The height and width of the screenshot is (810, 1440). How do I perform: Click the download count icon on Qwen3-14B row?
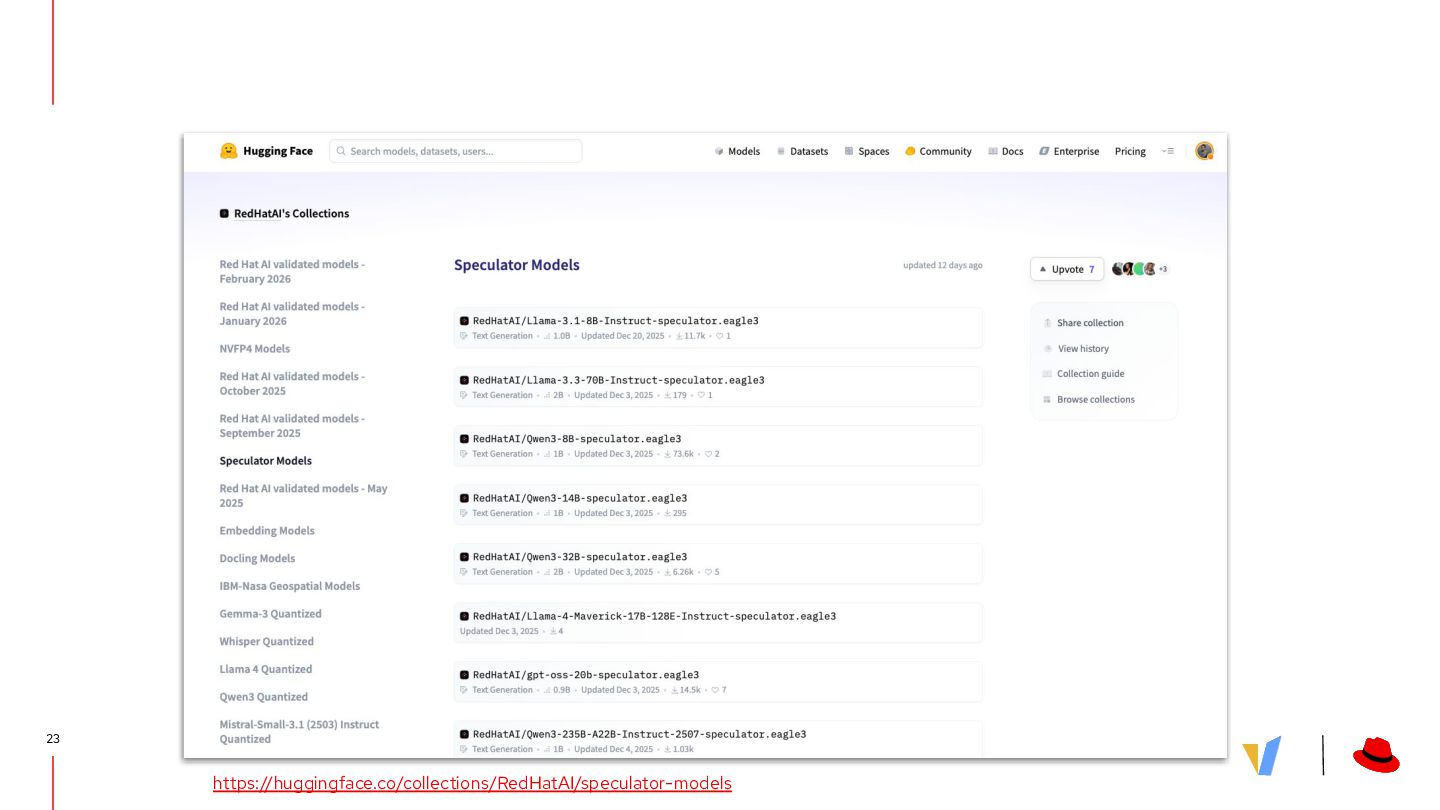668,513
